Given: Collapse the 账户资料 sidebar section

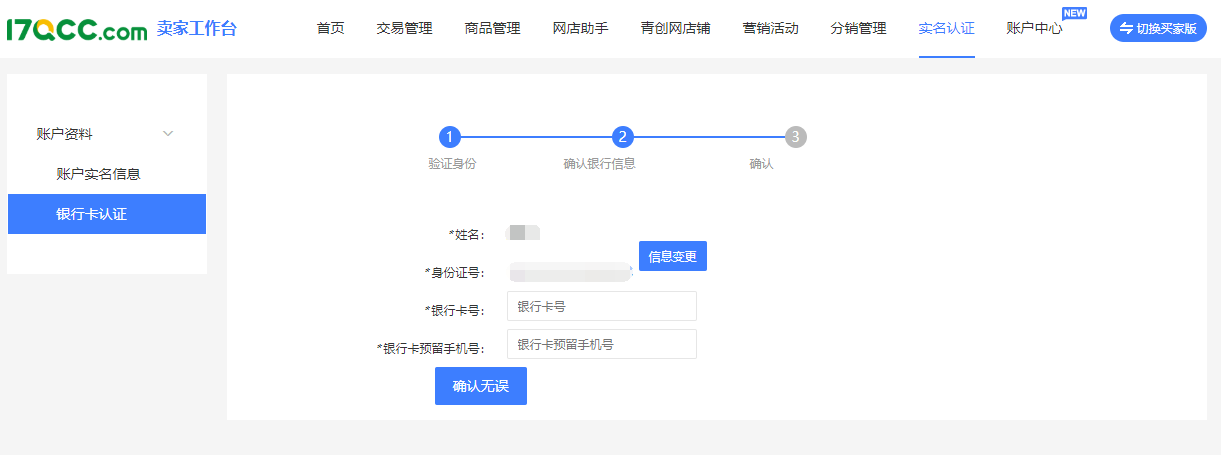Looking at the screenshot, I should 168,133.
